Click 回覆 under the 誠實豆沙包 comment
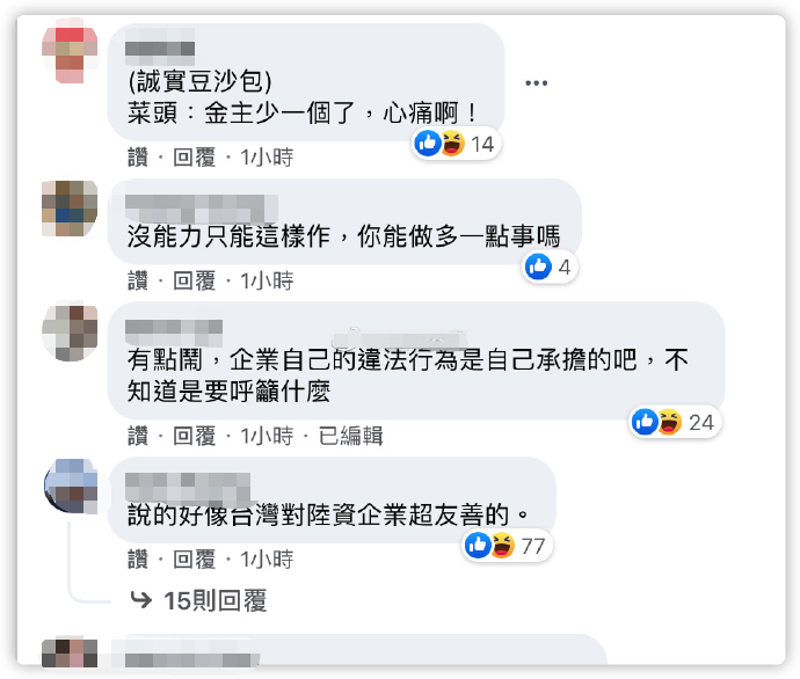Viewport: 800px width, 679px height. (194, 157)
